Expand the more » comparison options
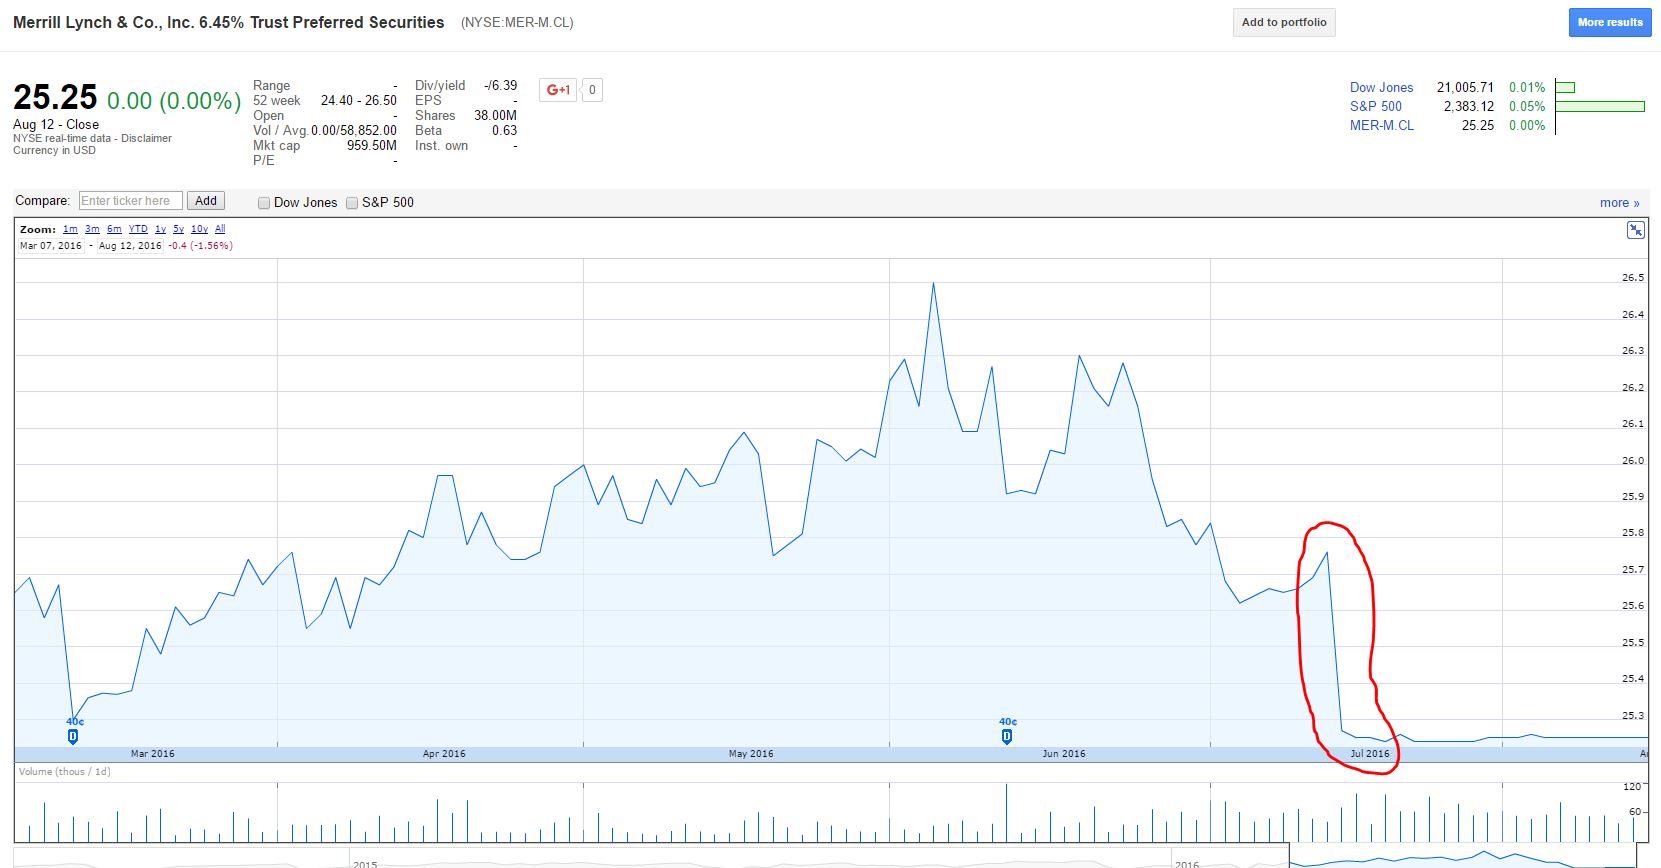 (x=1619, y=203)
